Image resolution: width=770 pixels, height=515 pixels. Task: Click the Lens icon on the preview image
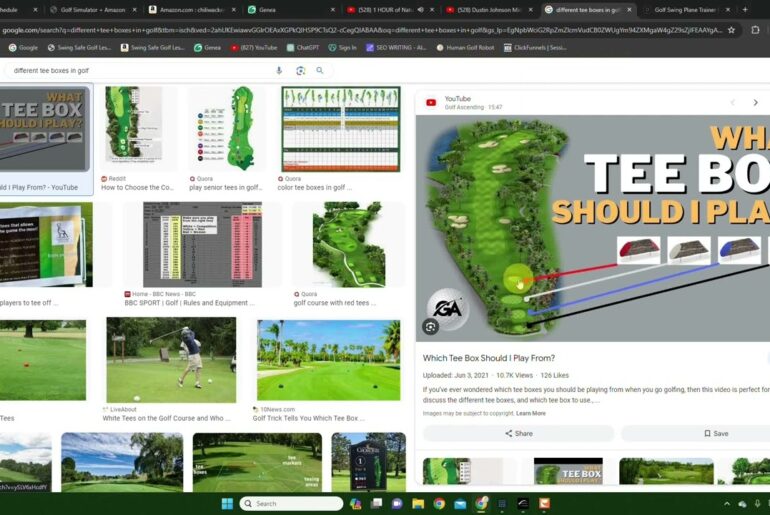tap(431, 326)
